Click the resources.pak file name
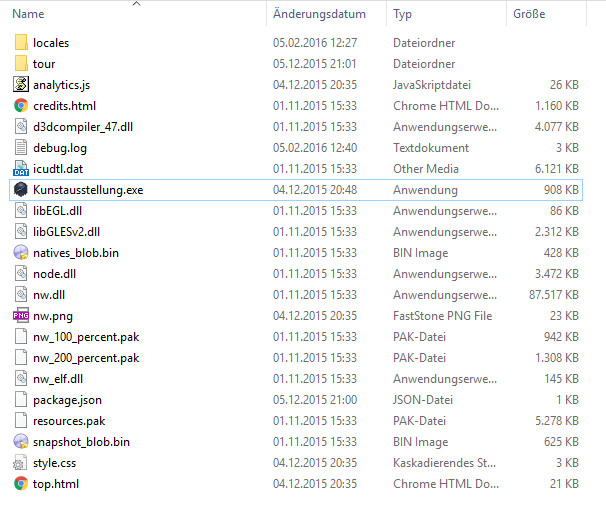Screen dimensions: 606x517 tap(69, 421)
